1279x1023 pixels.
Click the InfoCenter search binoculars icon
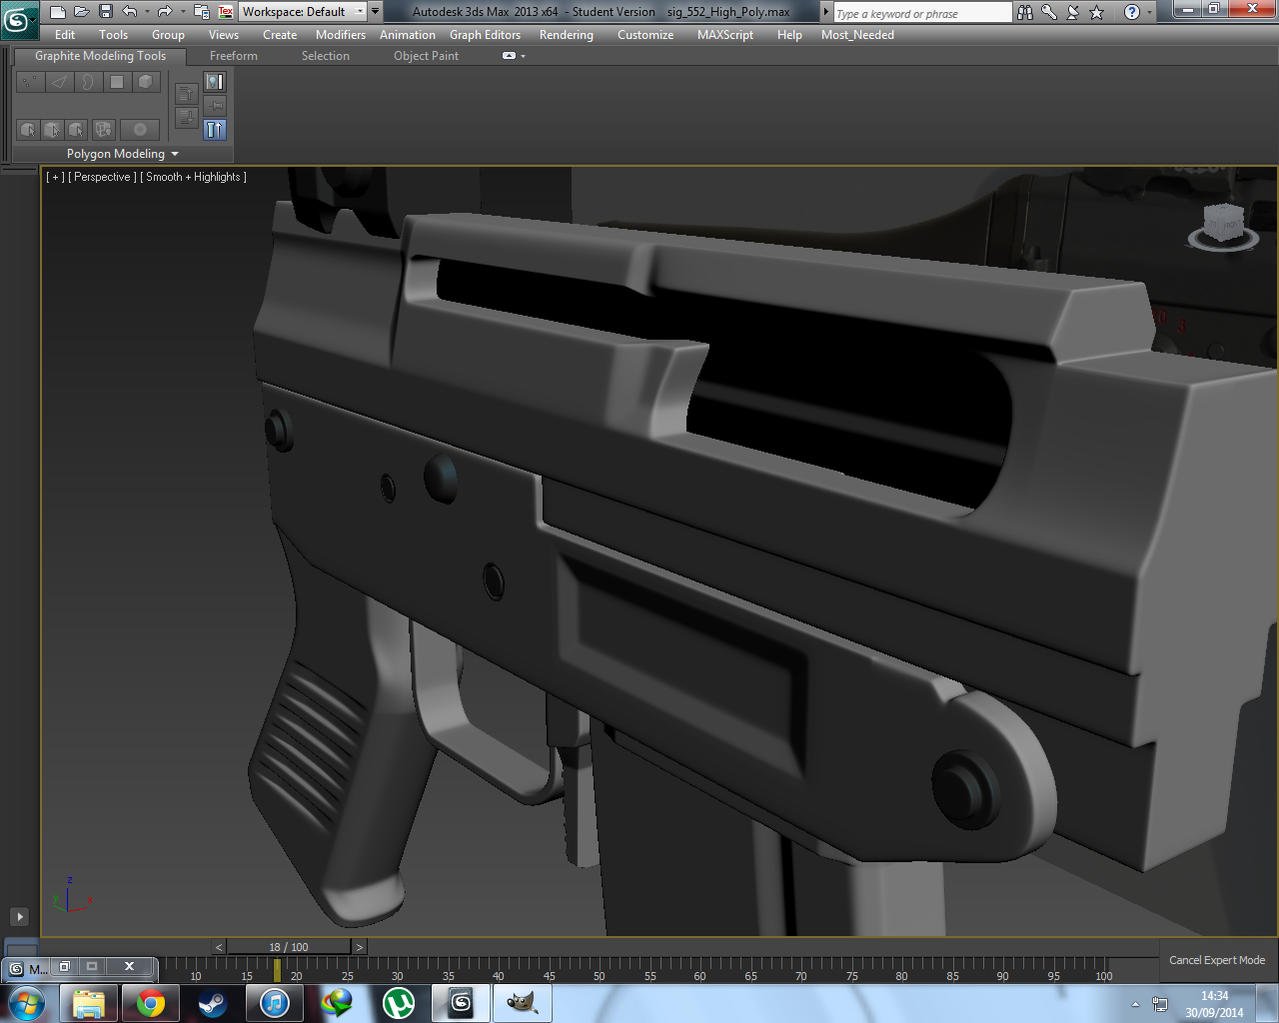(x=1024, y=12)
